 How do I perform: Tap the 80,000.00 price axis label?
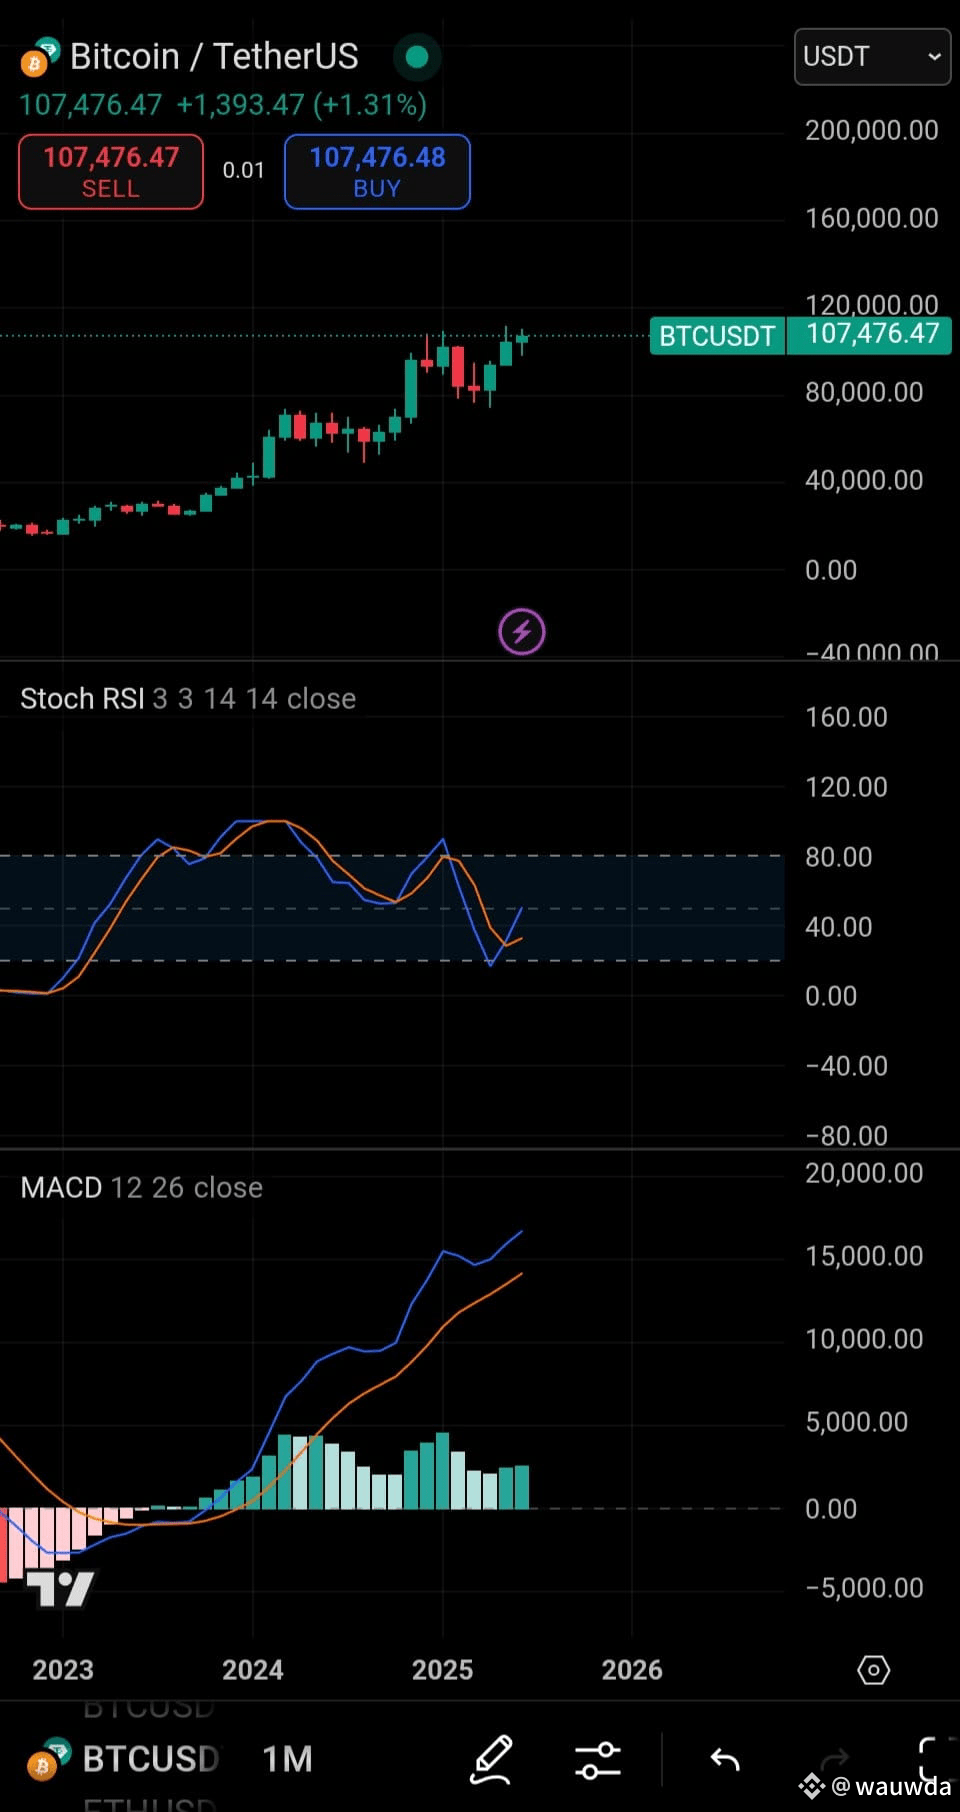point(865,392)
